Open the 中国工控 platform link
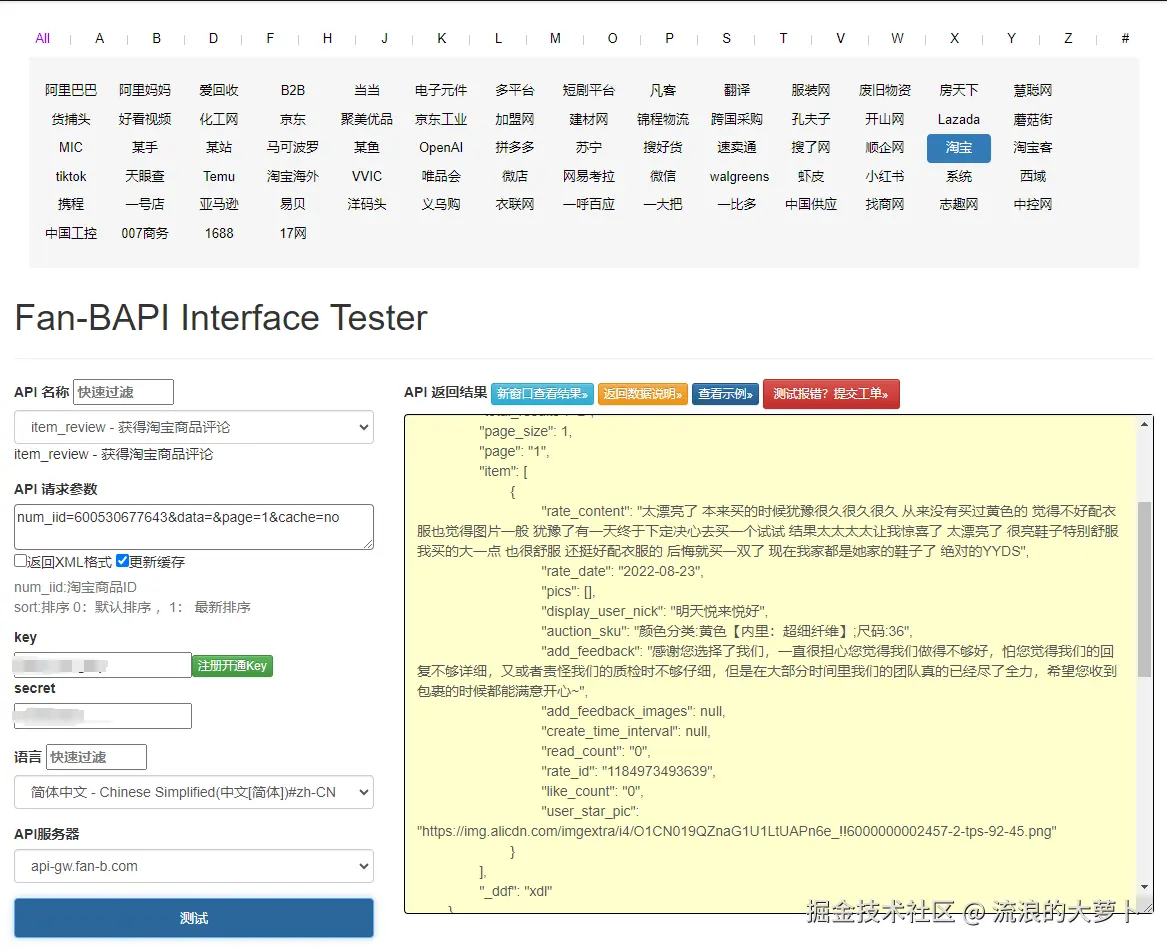 (x=71, y=233)
